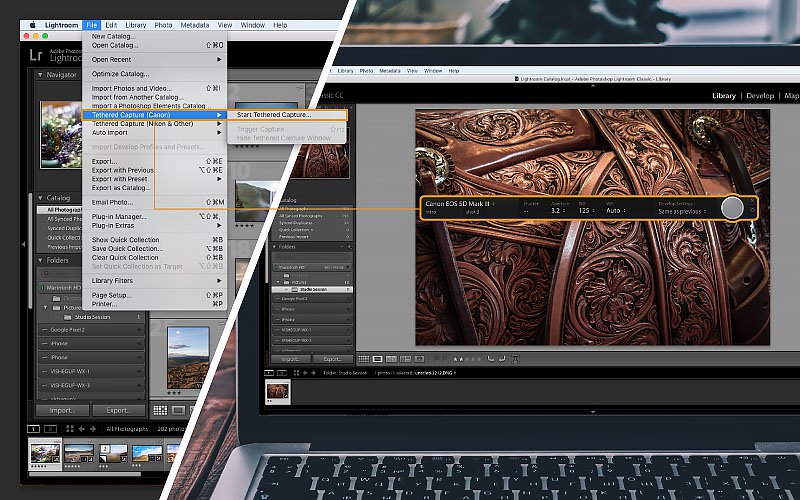800x500 pixels.
Task: Toggle the second monitor button labeled 2
Action: [50, 429]
